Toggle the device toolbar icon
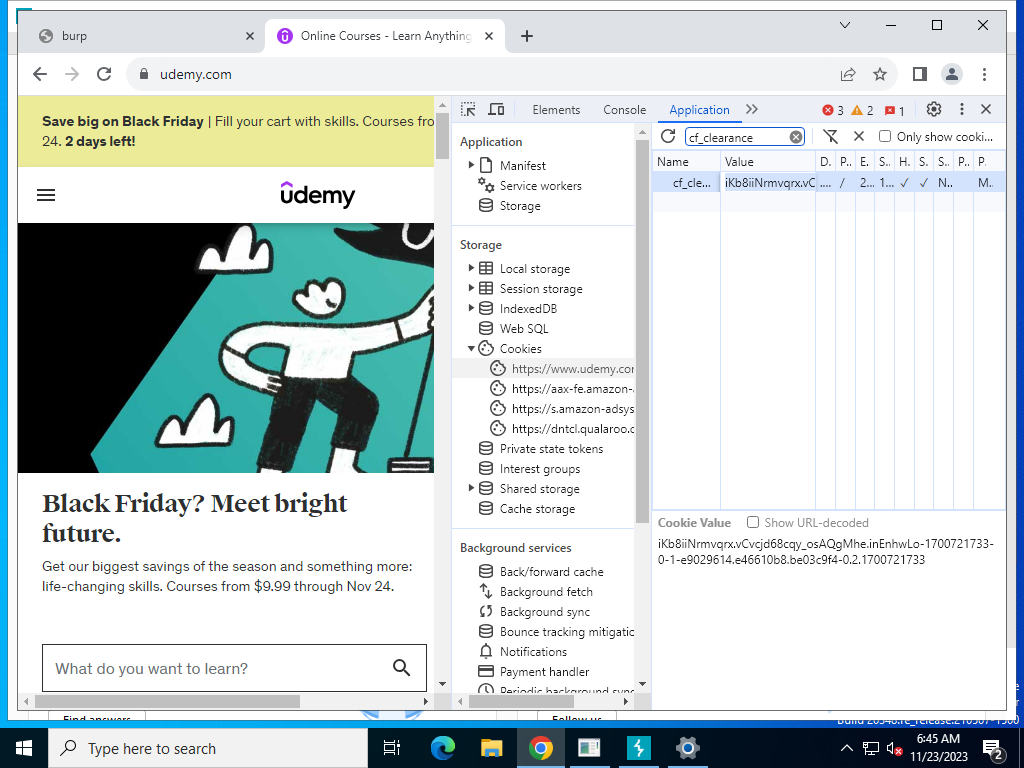1024x768 pixels. (496, 110)
